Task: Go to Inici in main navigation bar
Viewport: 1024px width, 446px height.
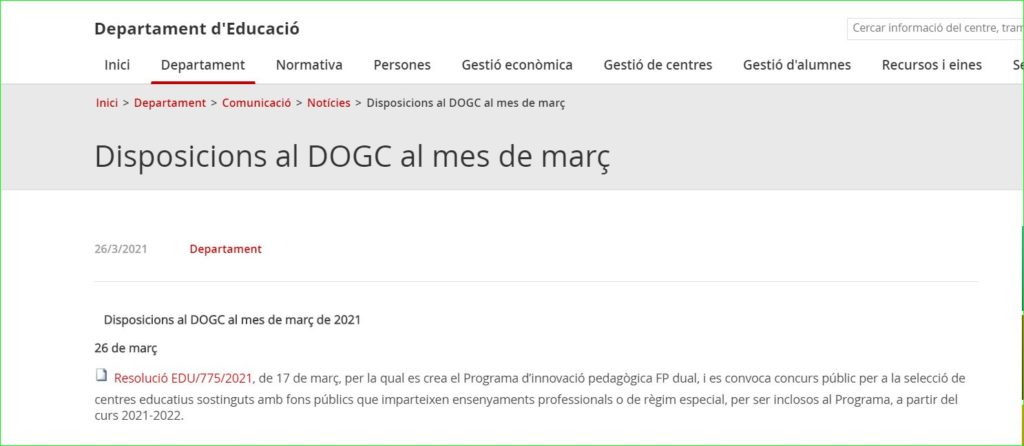Action: click(x=117, y=65)
